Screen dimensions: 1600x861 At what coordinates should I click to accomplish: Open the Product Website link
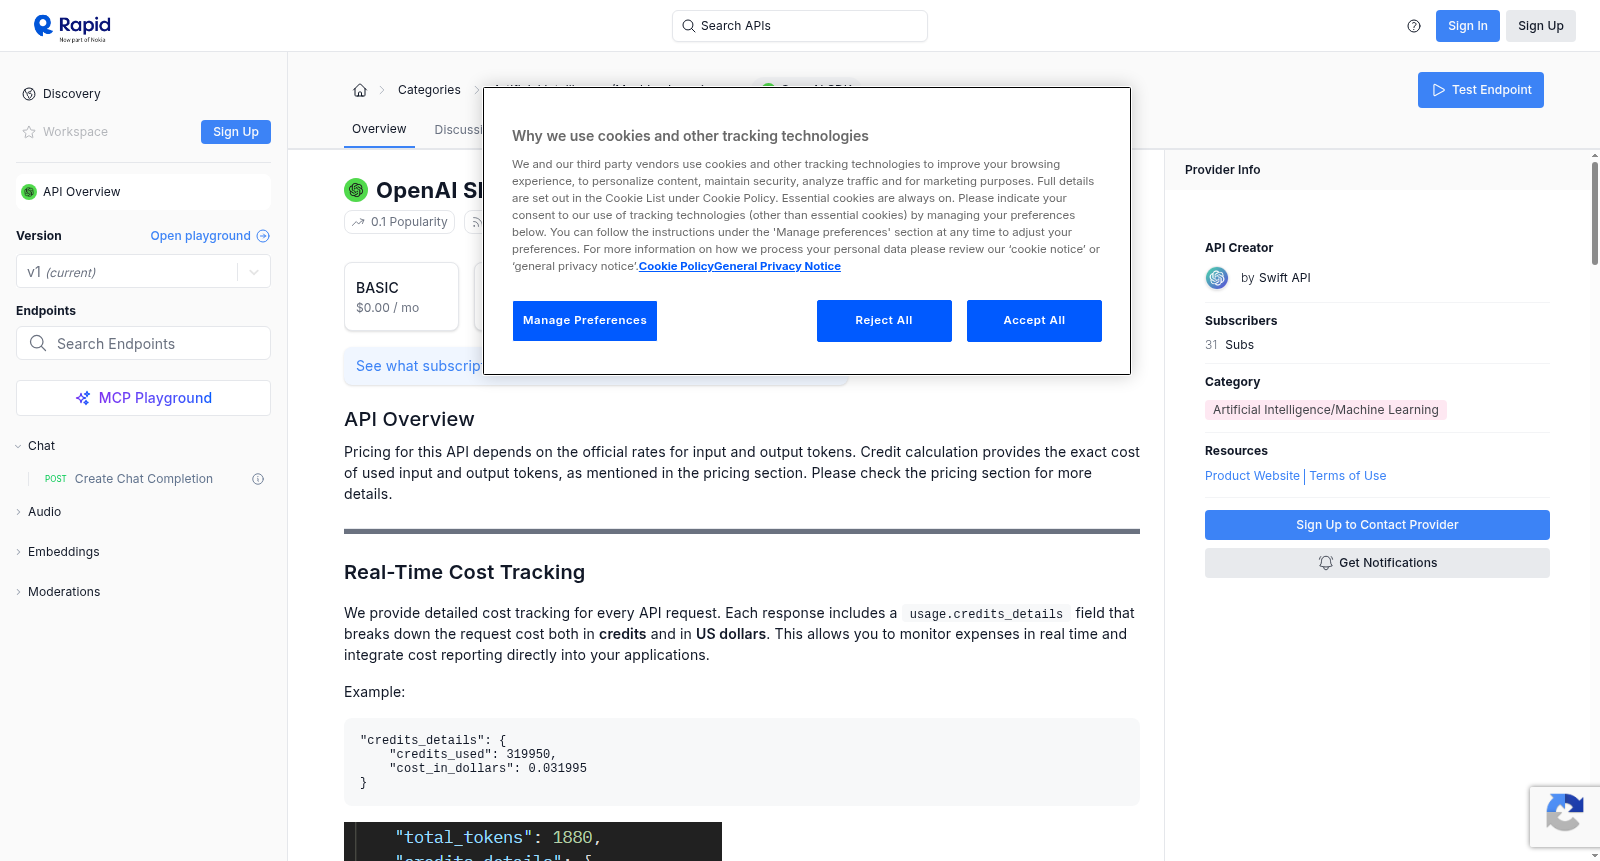point(1252,476)
